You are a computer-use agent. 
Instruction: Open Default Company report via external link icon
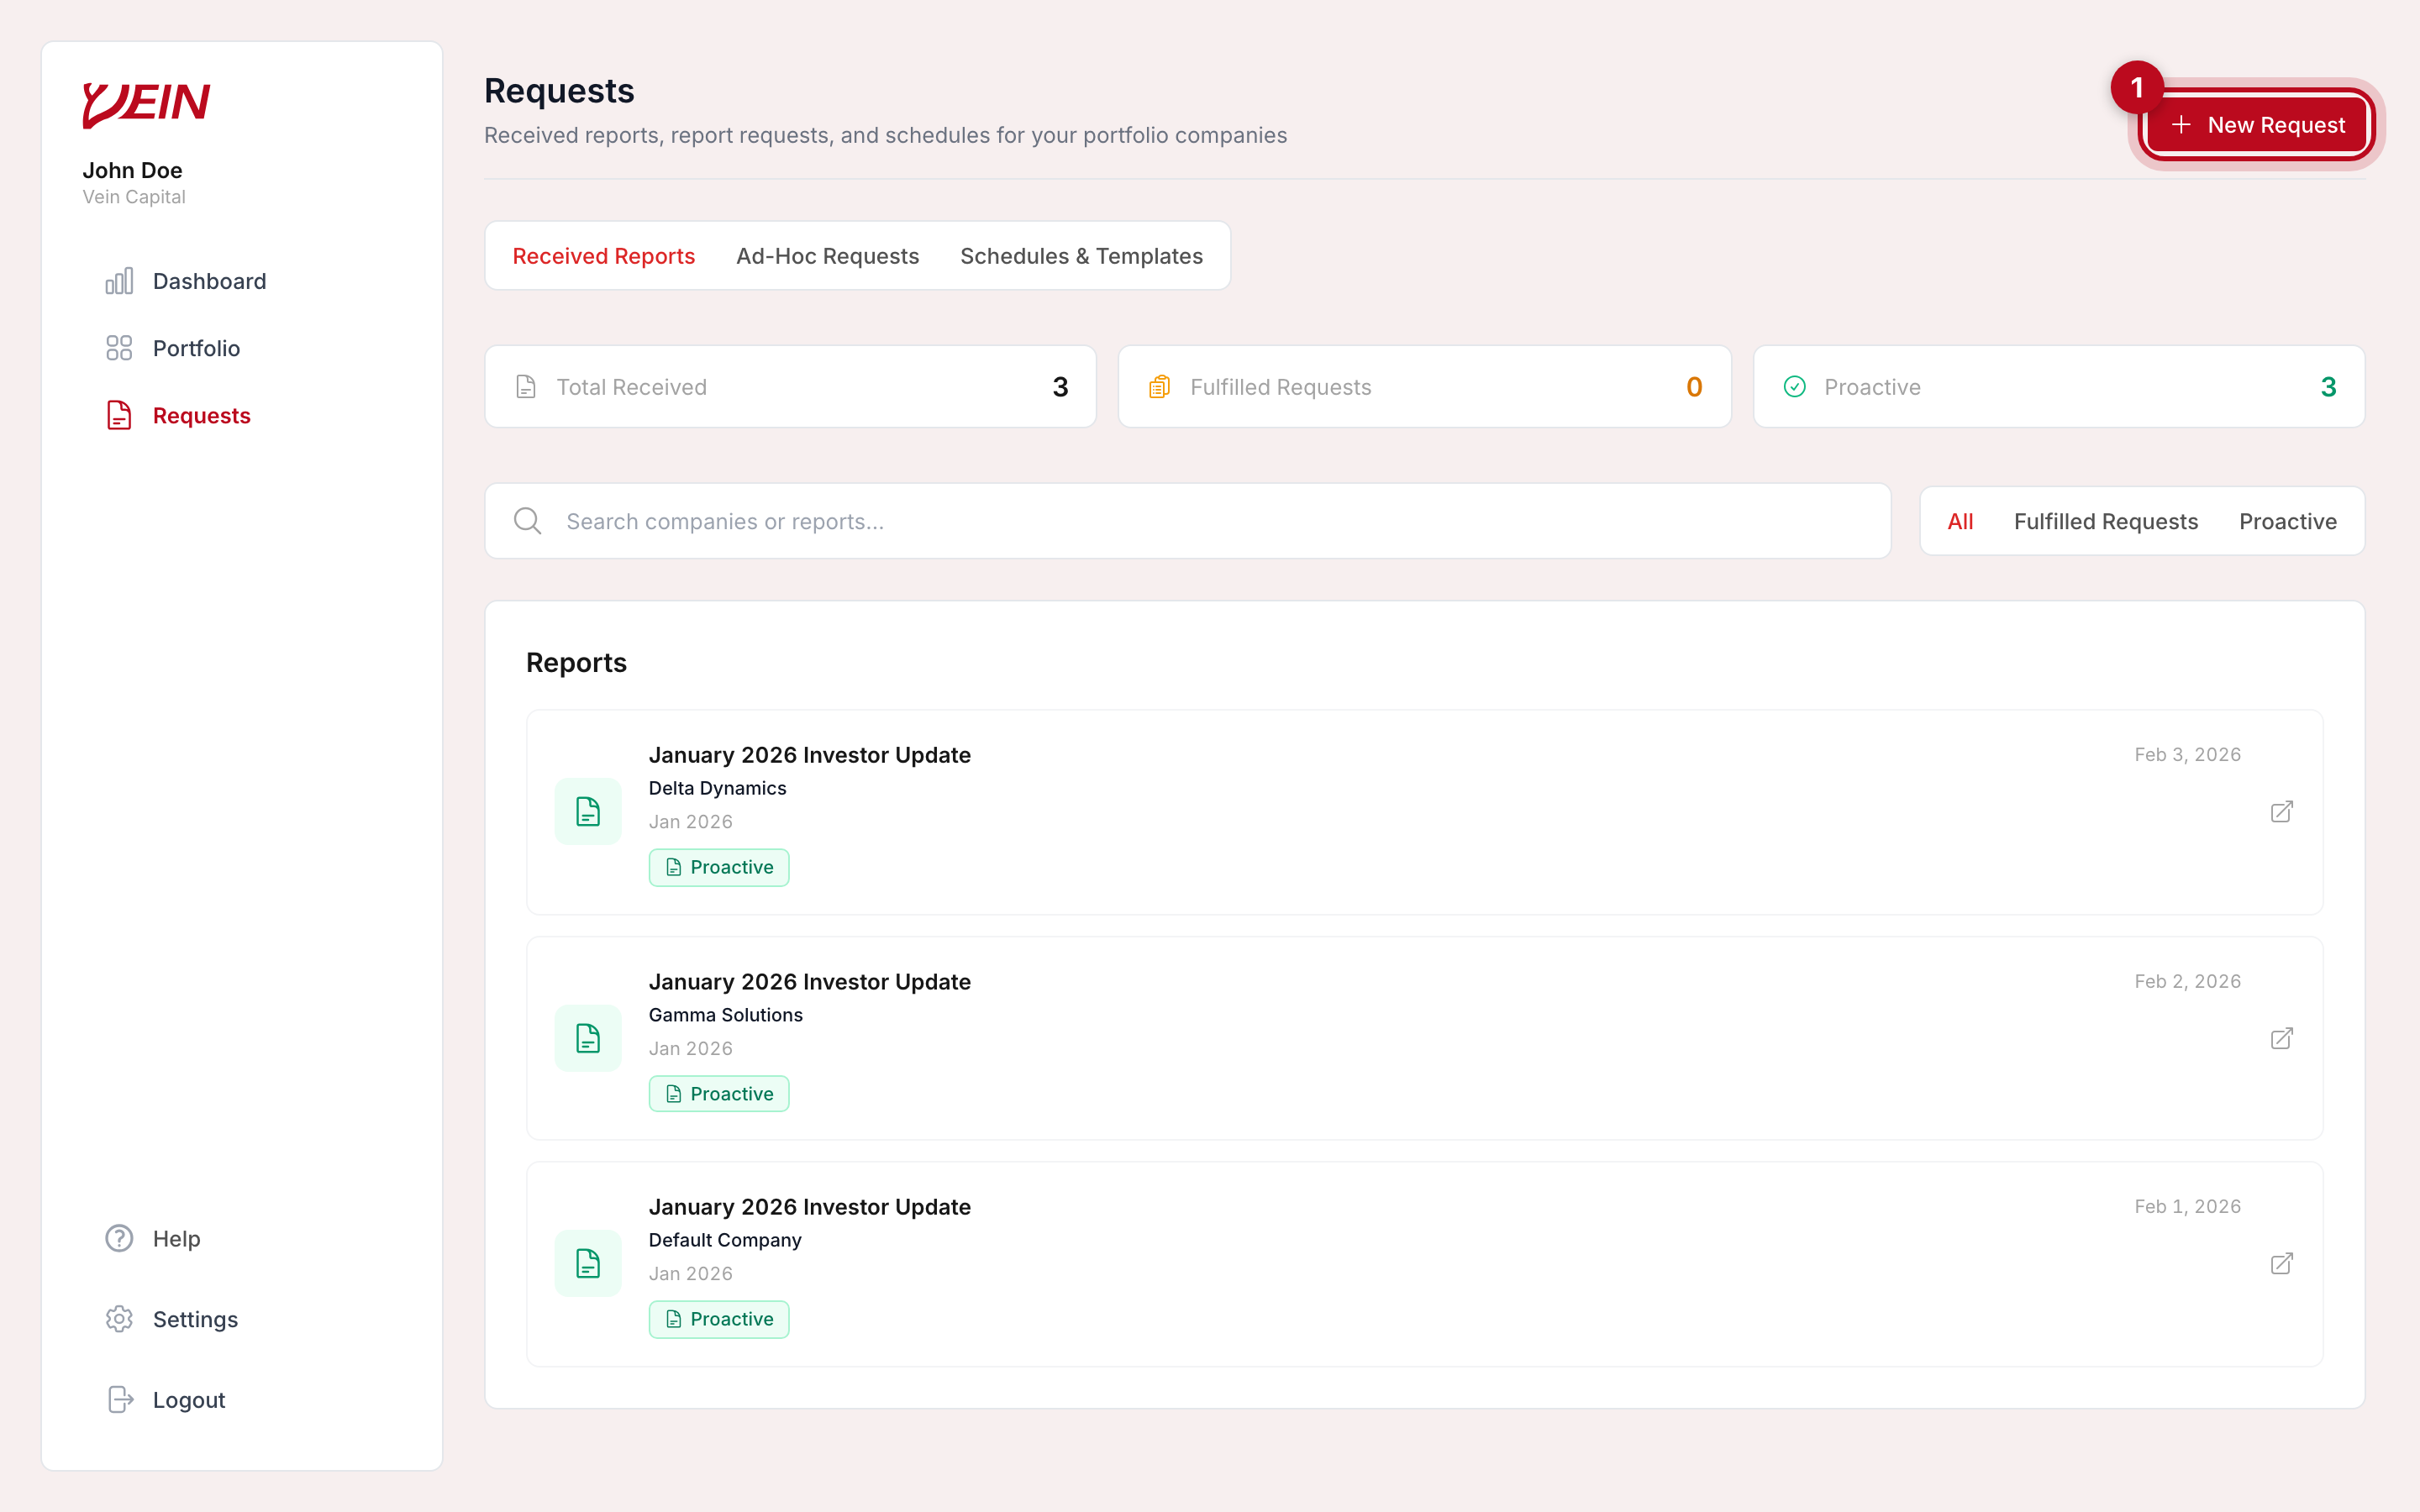[2281, 1263]
